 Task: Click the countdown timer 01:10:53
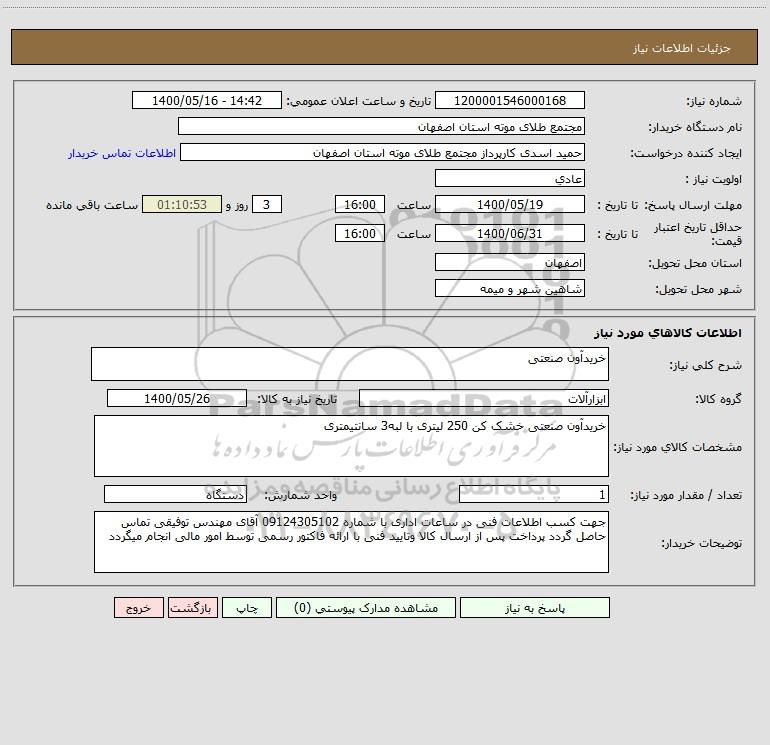pos(182,204)
